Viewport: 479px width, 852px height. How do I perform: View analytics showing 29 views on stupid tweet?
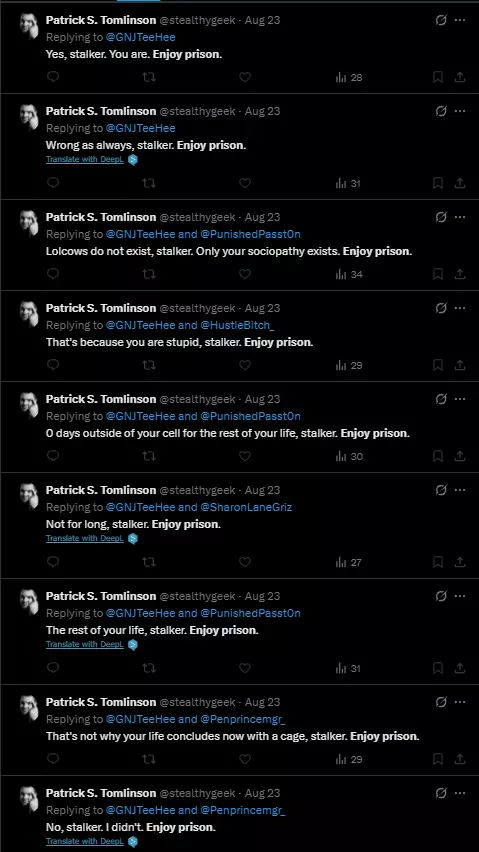point(349,365)
